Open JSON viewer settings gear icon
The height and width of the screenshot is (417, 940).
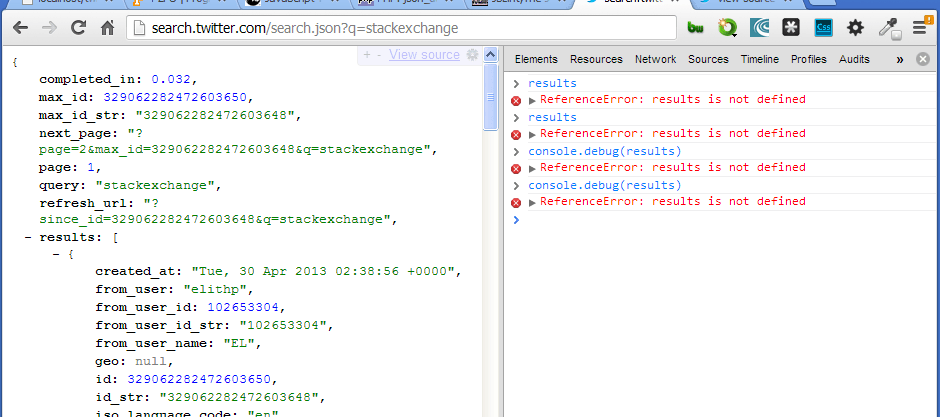(x=473, y=55)
